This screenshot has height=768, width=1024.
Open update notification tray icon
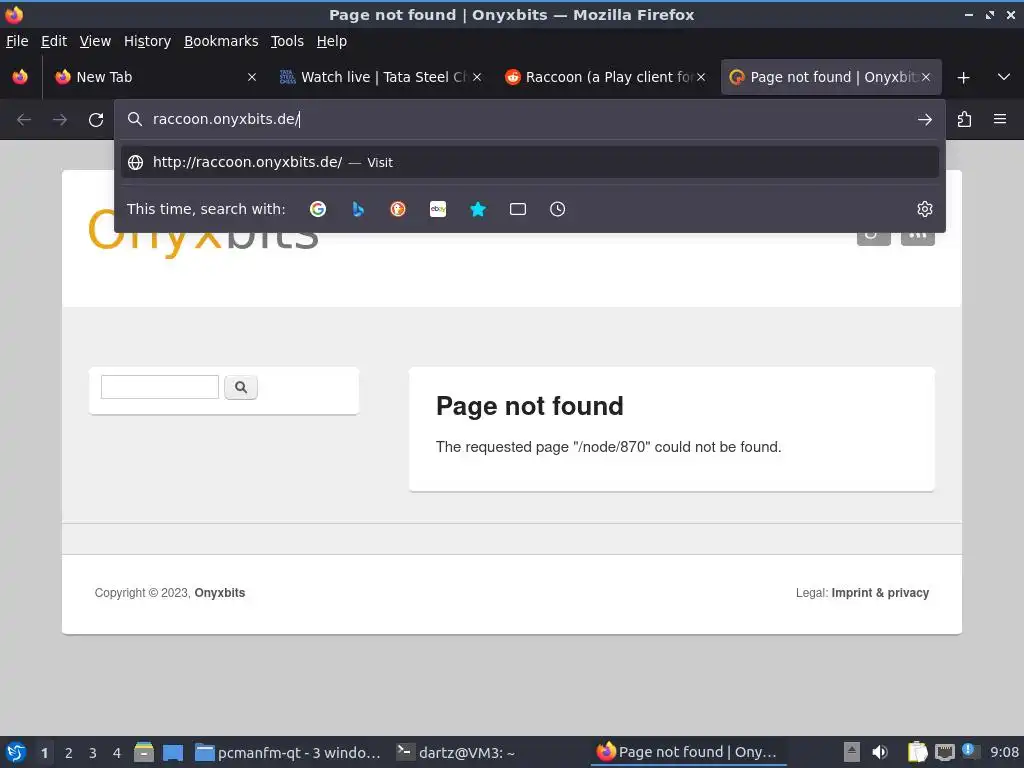coord(970,751)
